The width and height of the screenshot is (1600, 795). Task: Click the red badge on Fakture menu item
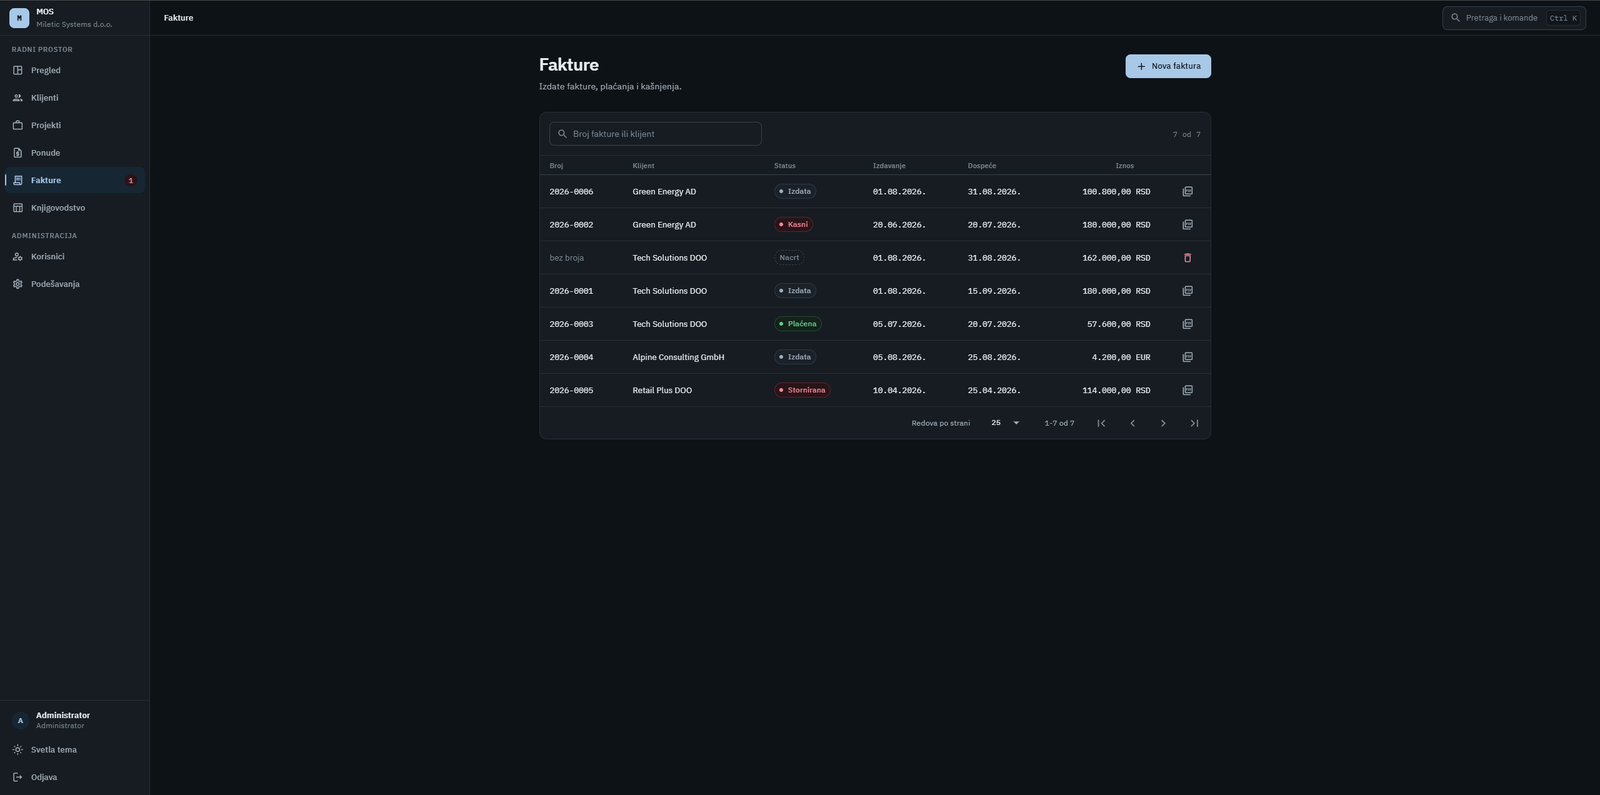click(130, 181)
